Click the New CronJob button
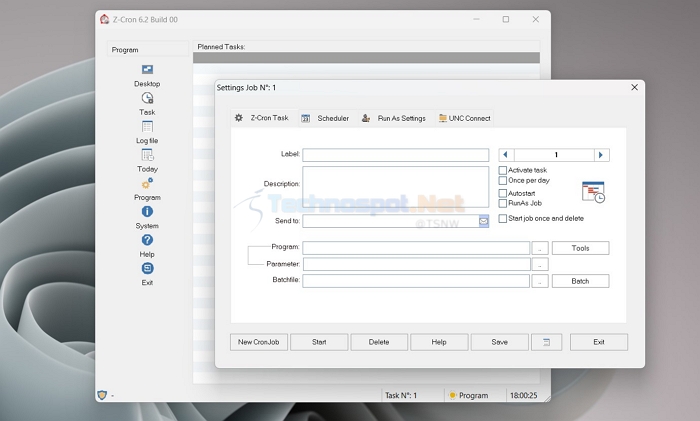700x421 pixels. [x=258, y=342]
